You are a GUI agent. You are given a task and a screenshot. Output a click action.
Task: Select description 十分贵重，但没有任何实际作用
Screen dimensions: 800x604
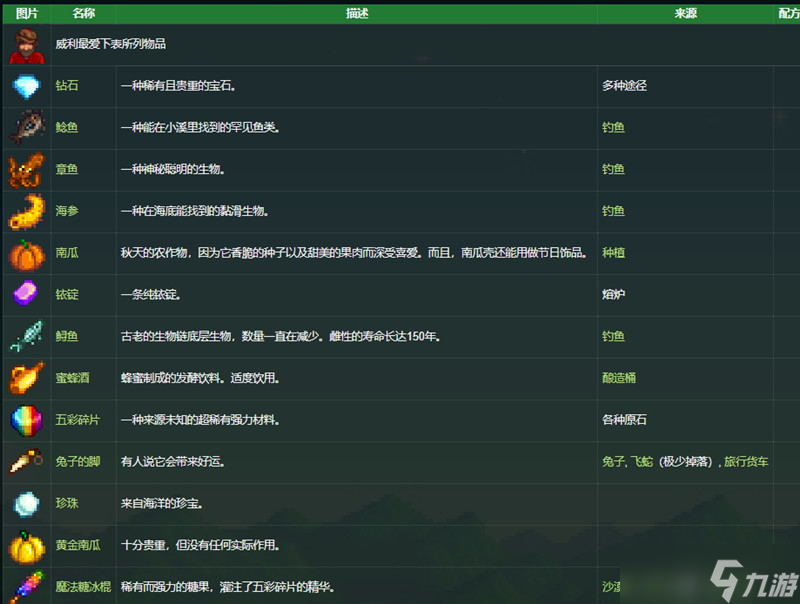(x=200, y=545)
